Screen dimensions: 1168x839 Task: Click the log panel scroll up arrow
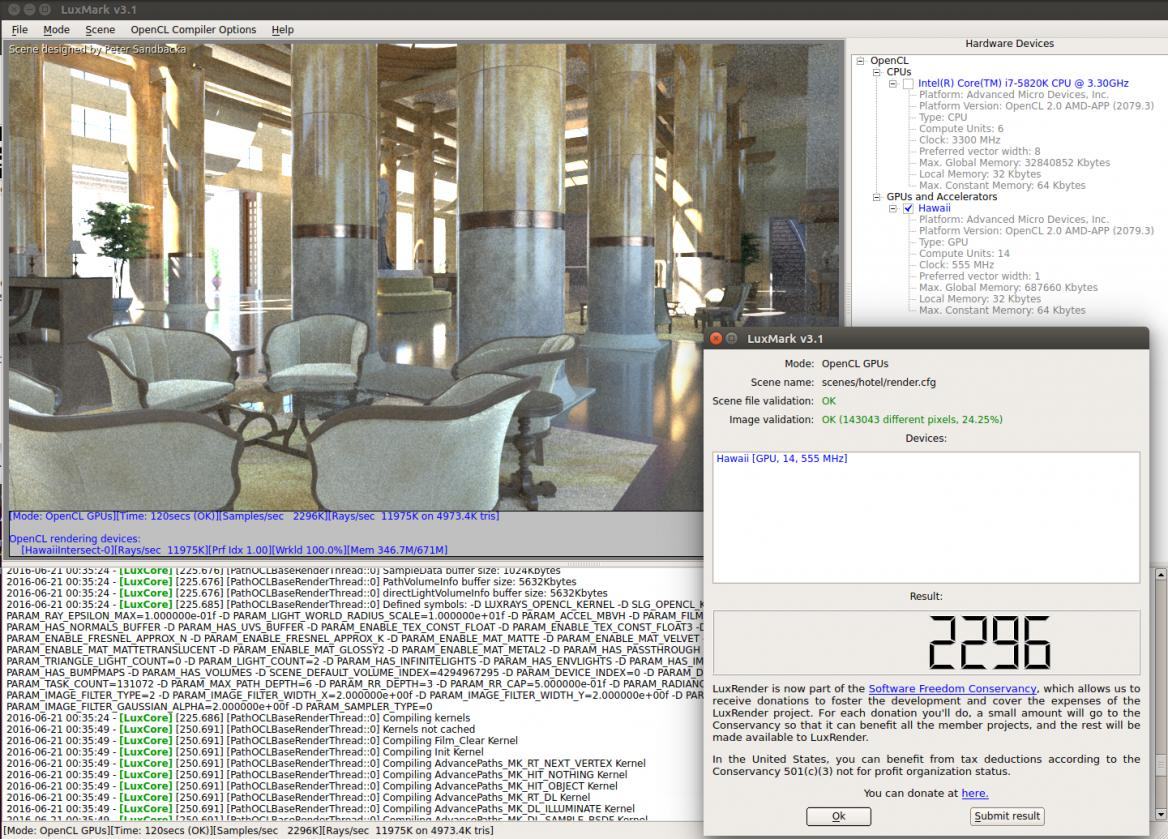point(1160,574)
